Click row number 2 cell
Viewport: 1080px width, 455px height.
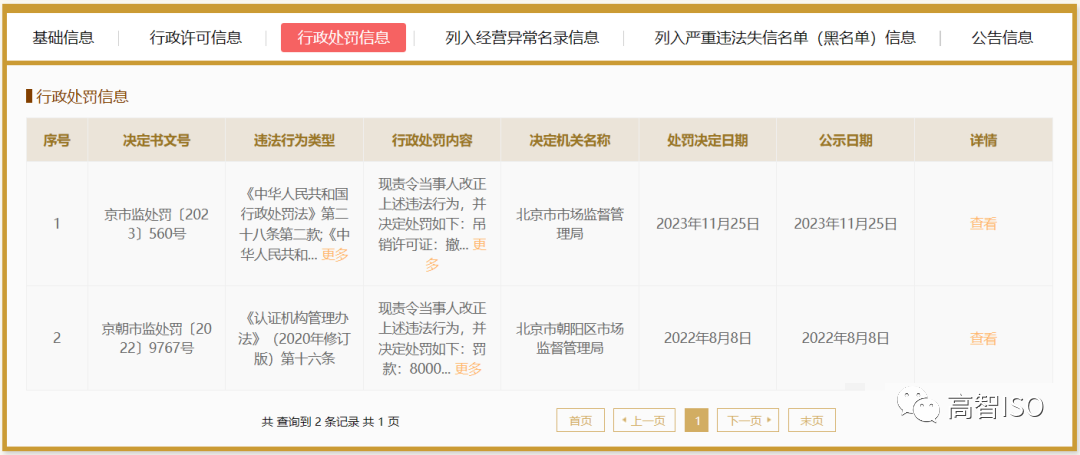[x=57, y=338]
